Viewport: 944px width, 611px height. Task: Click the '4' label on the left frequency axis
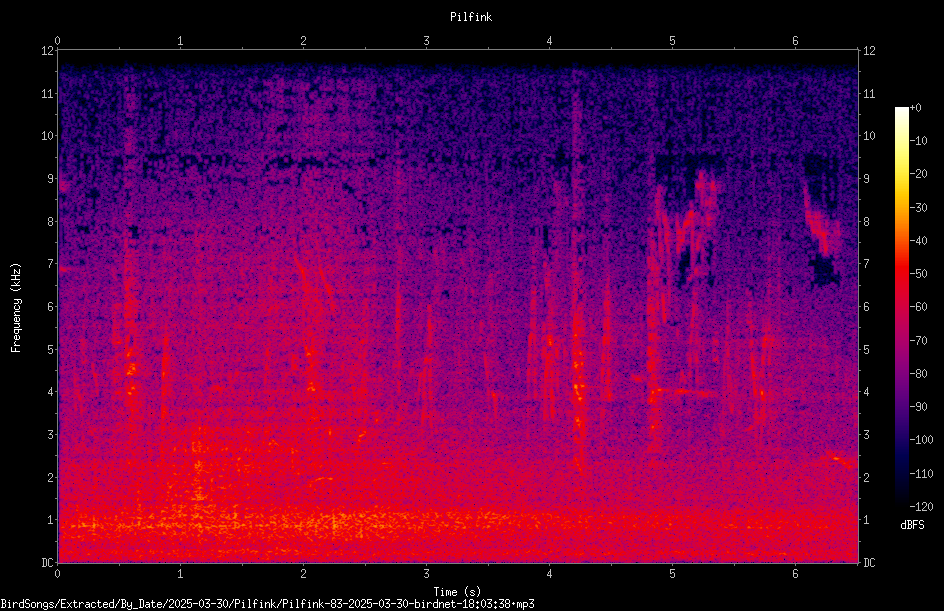(51, 392)
